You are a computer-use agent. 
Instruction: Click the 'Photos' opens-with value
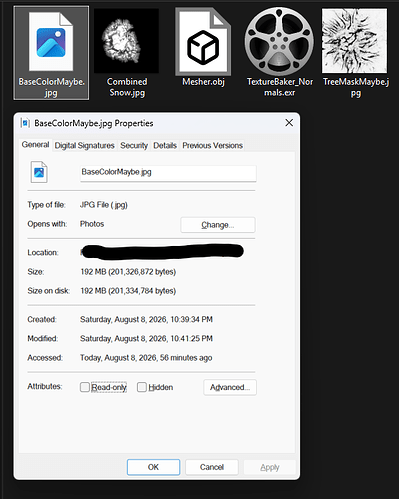(x=92, y=224)
